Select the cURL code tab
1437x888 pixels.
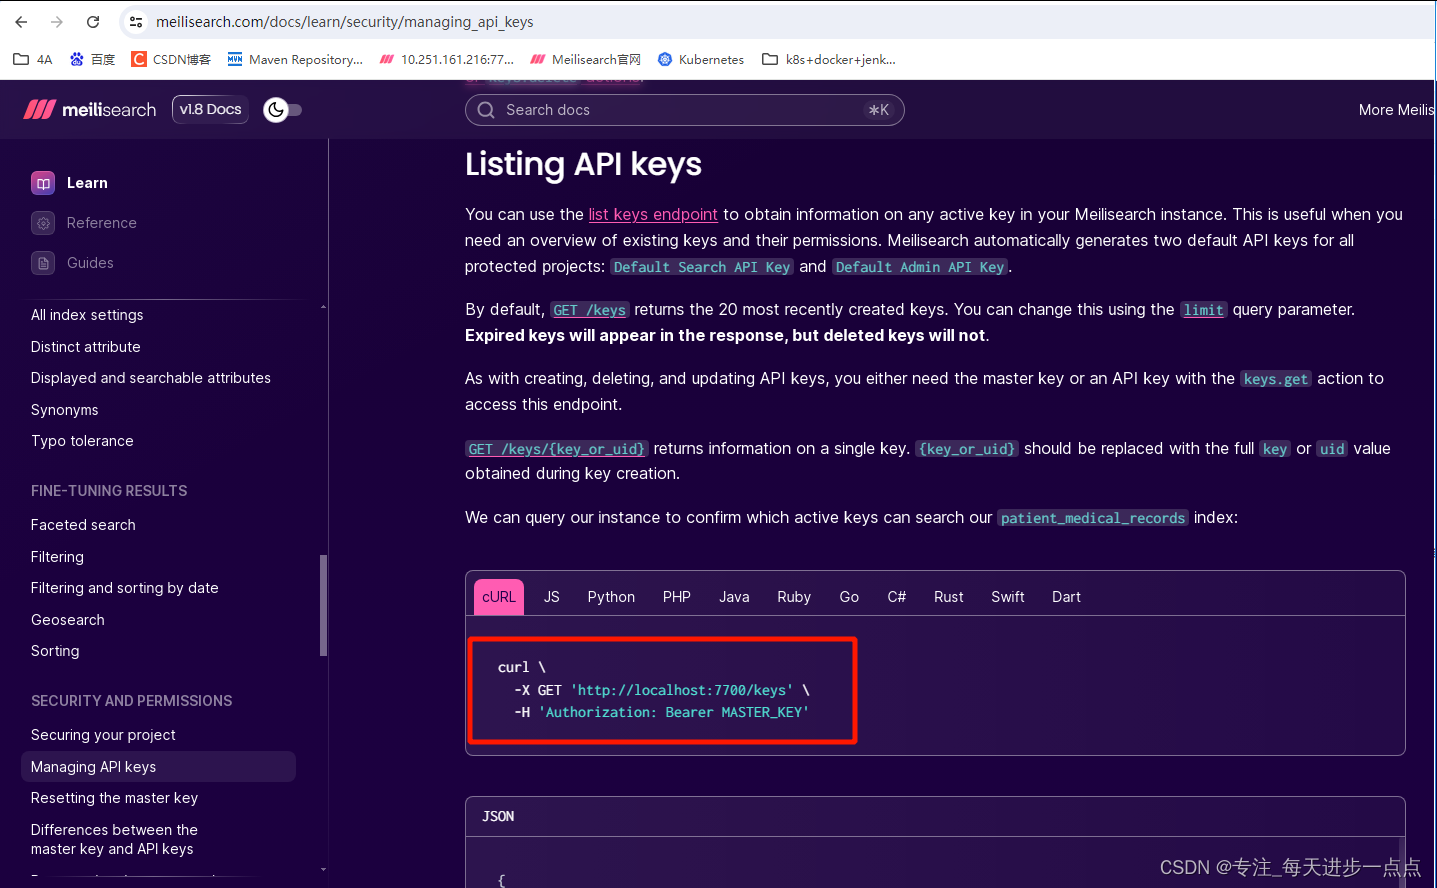coord(499,597)
